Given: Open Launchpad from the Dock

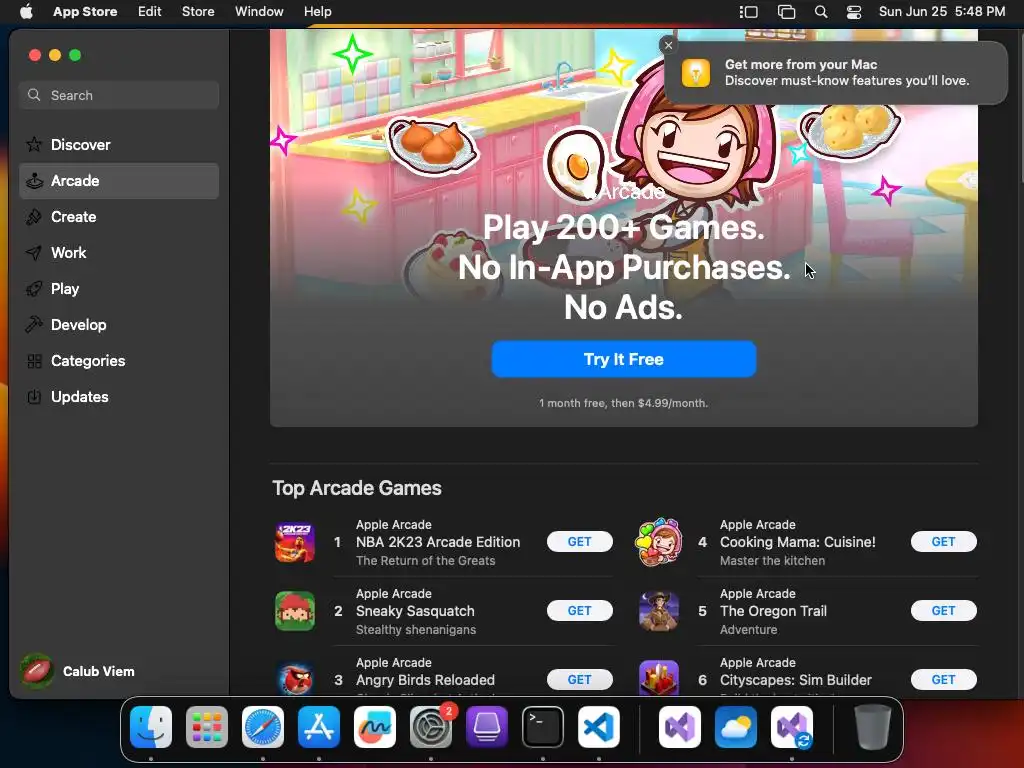Looking at the screenshot, I should click(x=207, y=727).
